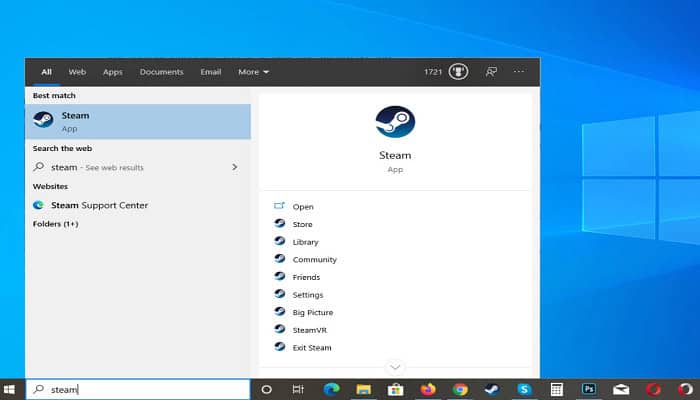Launch Microsoft Edge from the taskbar
Screen dimensions: 700x400
point(331,389)
